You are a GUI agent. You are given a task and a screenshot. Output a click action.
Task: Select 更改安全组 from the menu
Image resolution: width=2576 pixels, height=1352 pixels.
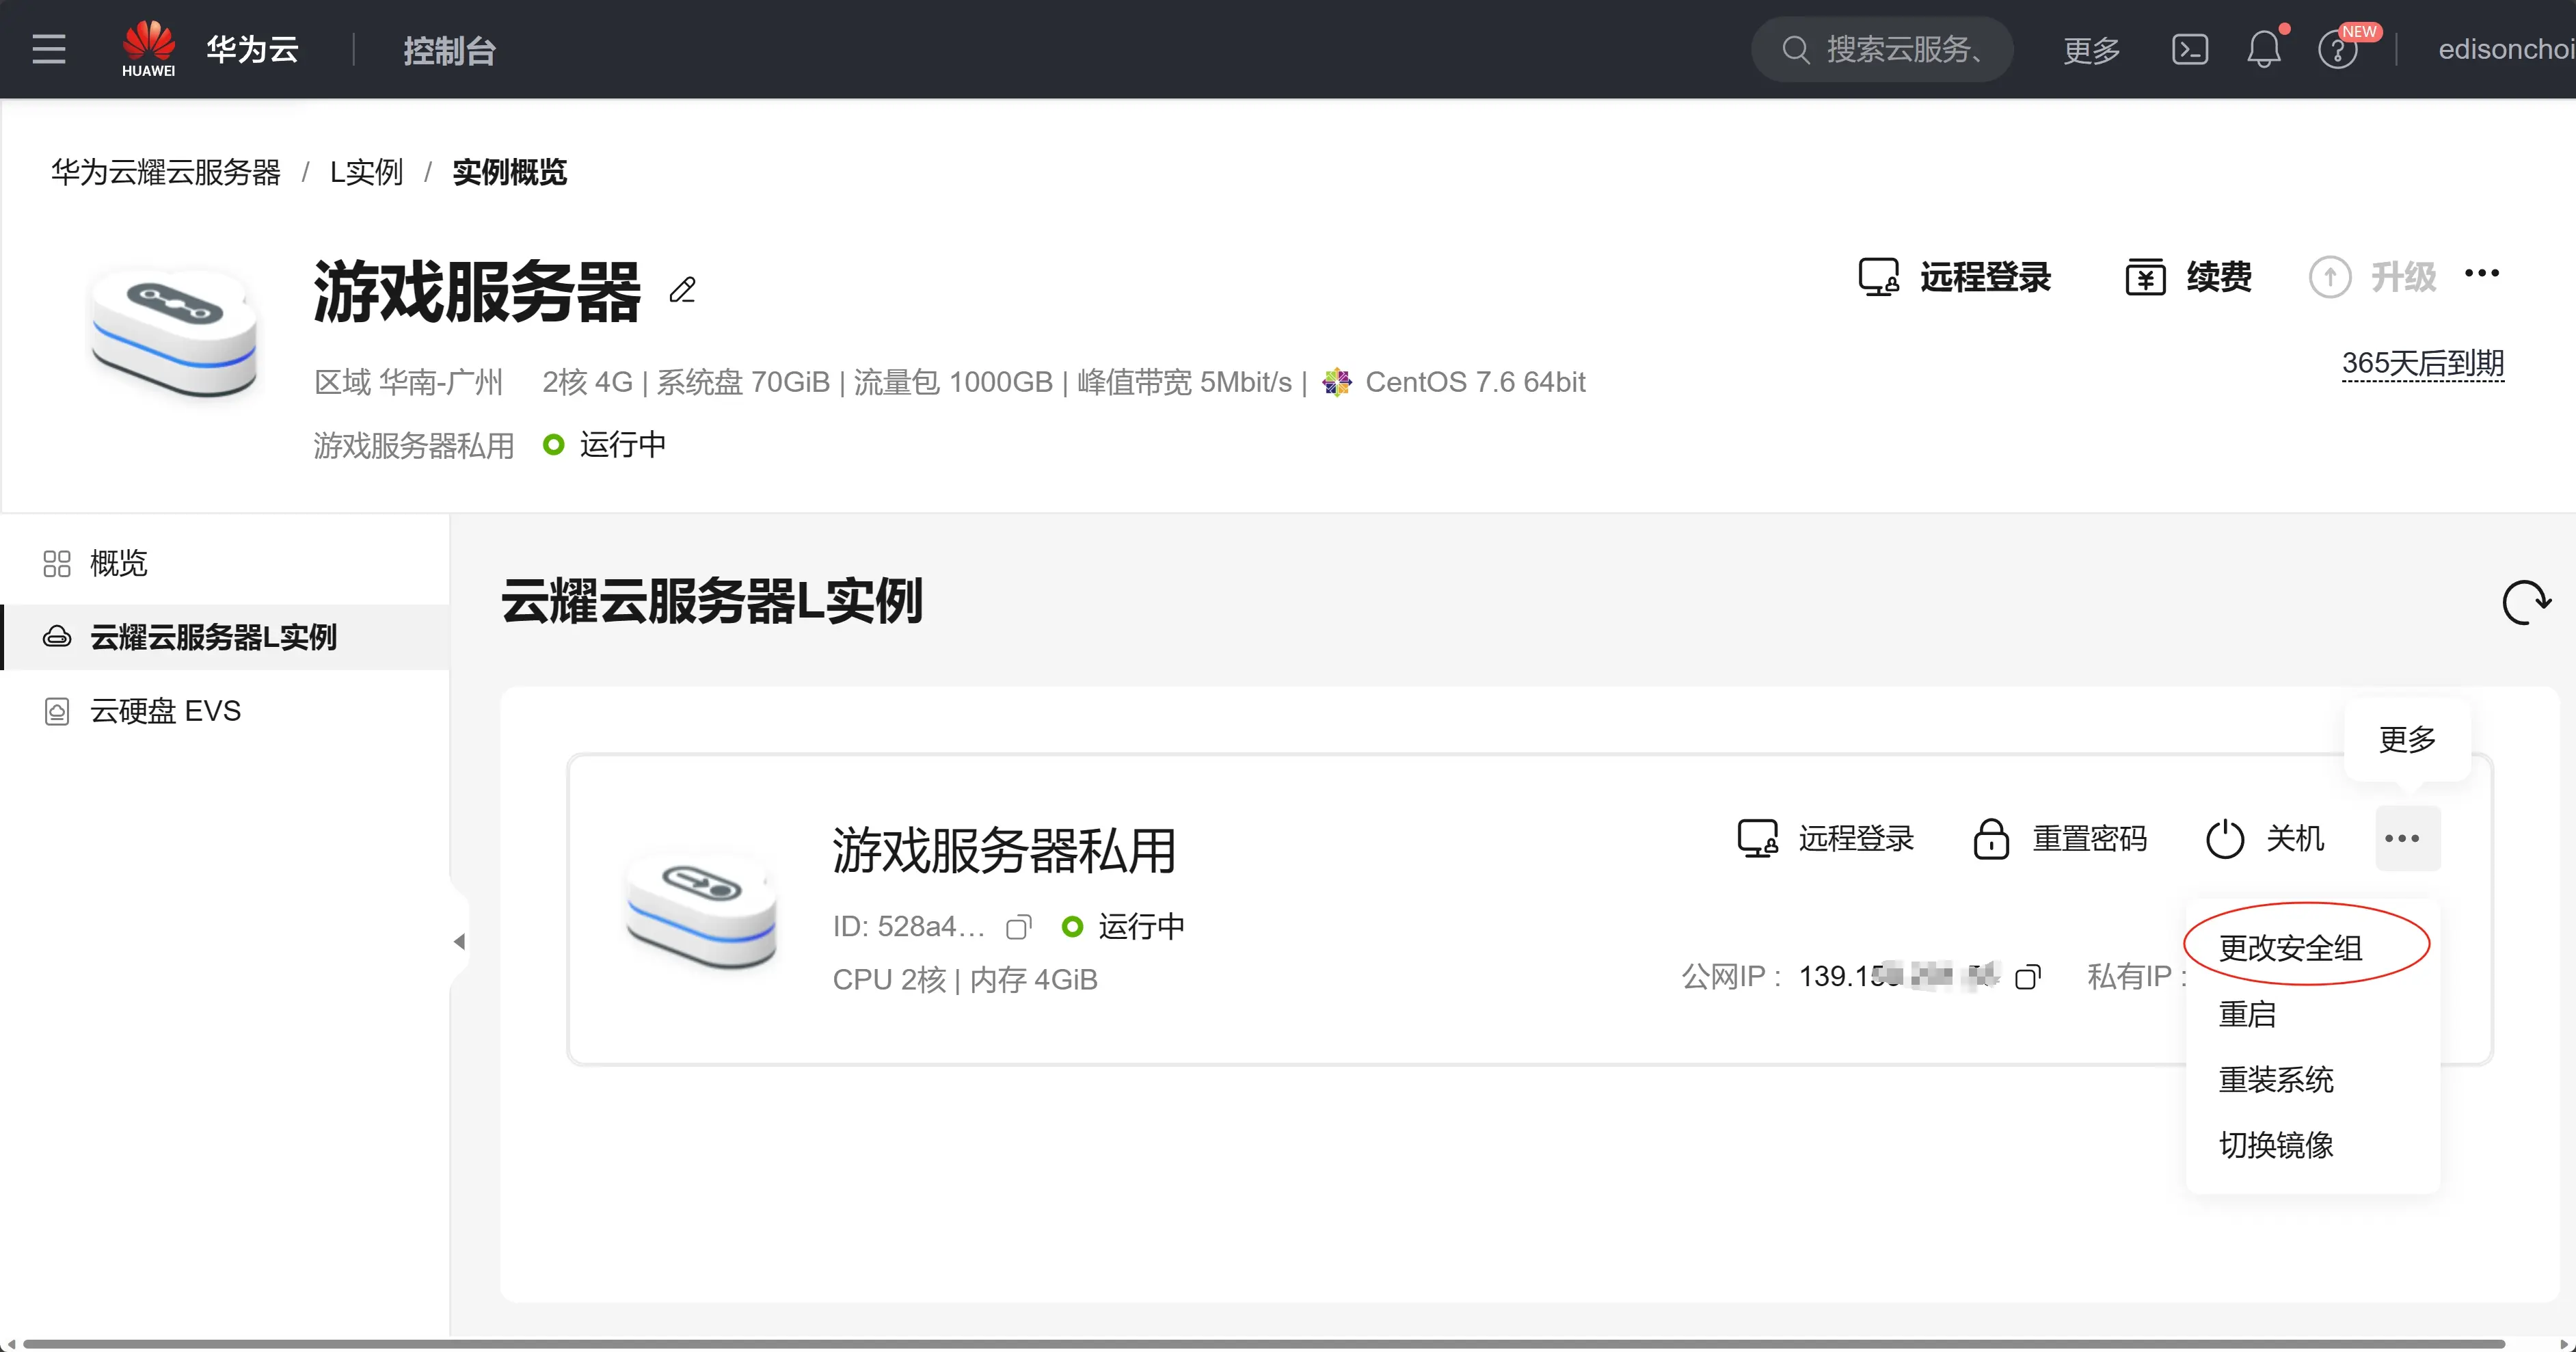tap(2290, 947)
